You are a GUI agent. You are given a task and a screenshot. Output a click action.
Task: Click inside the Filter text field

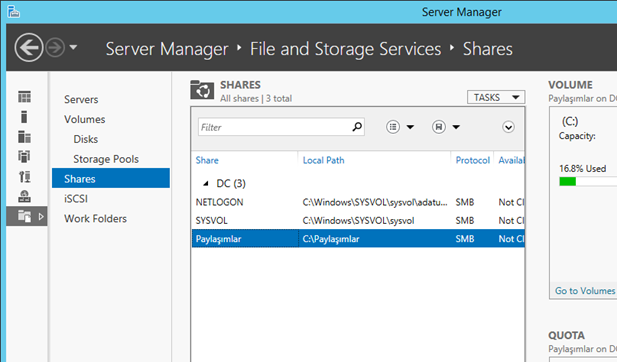pos(275,127)
